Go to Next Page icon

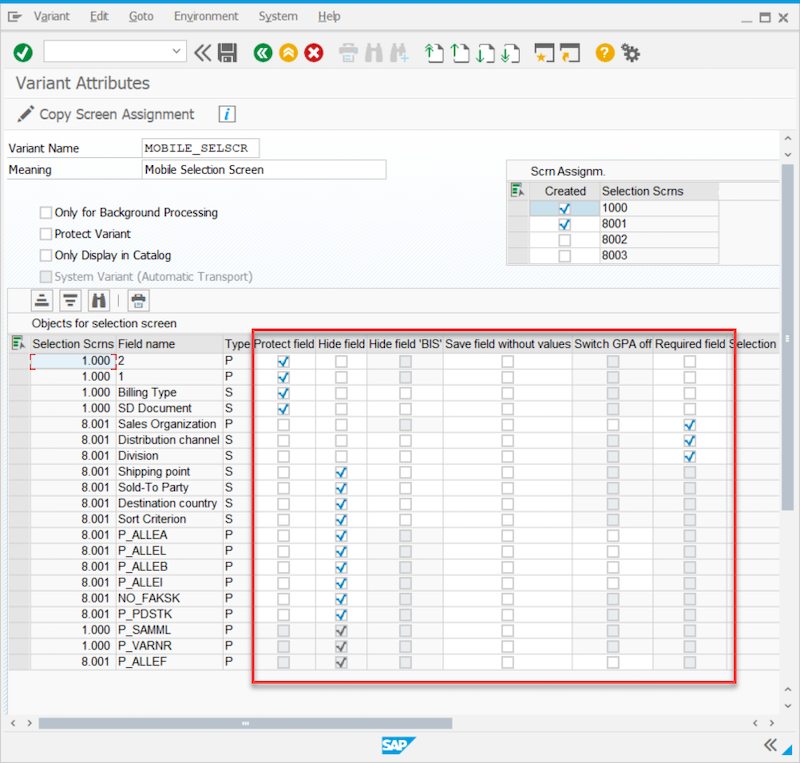(x=485, y=53)
